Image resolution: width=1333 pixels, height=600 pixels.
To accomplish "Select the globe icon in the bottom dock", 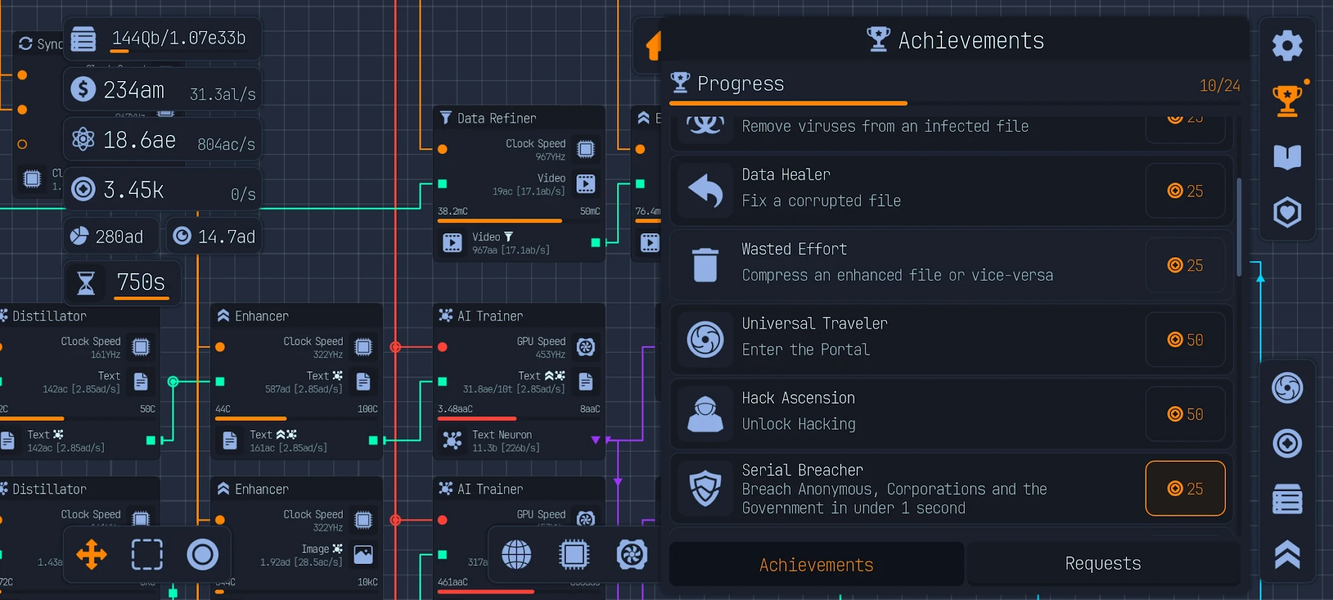I will (x=516, y=555).
